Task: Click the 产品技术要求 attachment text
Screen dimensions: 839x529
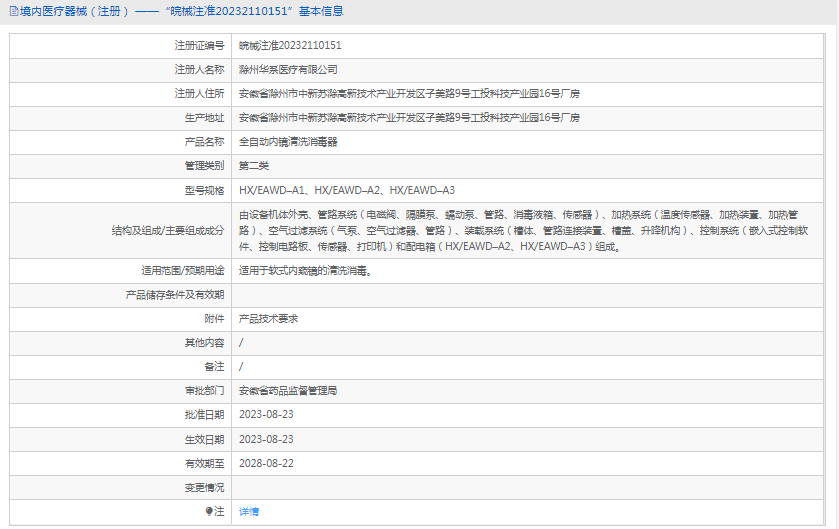Action: pyautogui.click(x=269, y=319)
